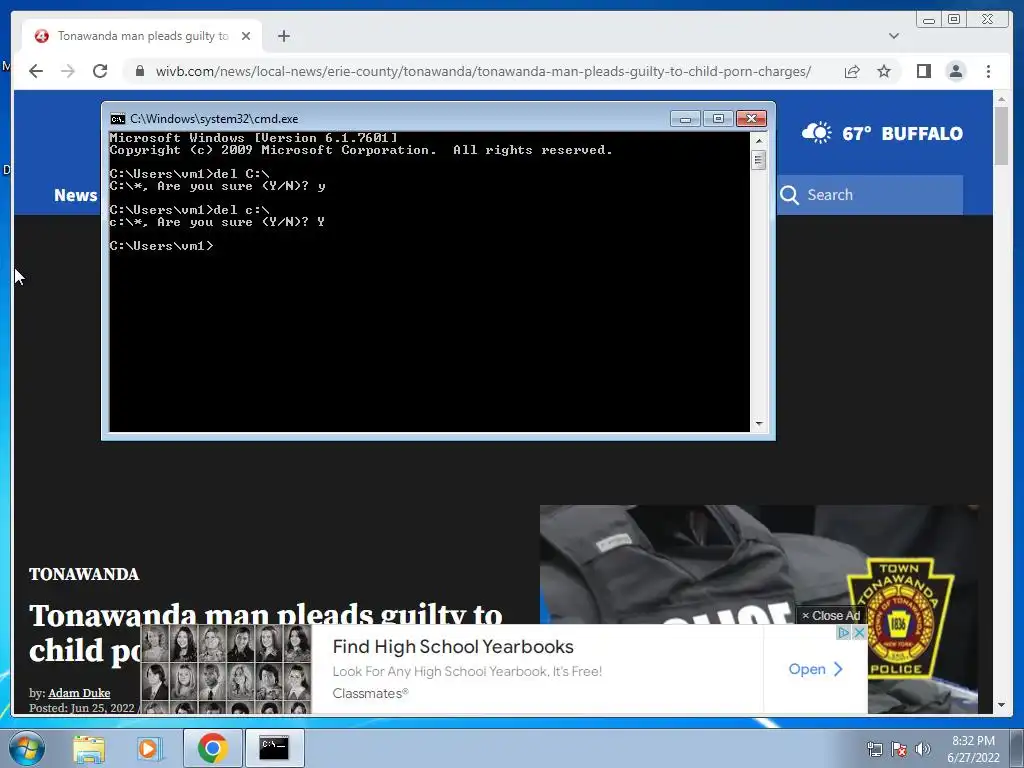Screen dimensions: 1024x768
Task: Click the partly cloudy weather icon
Action: (x=816, y=133)
